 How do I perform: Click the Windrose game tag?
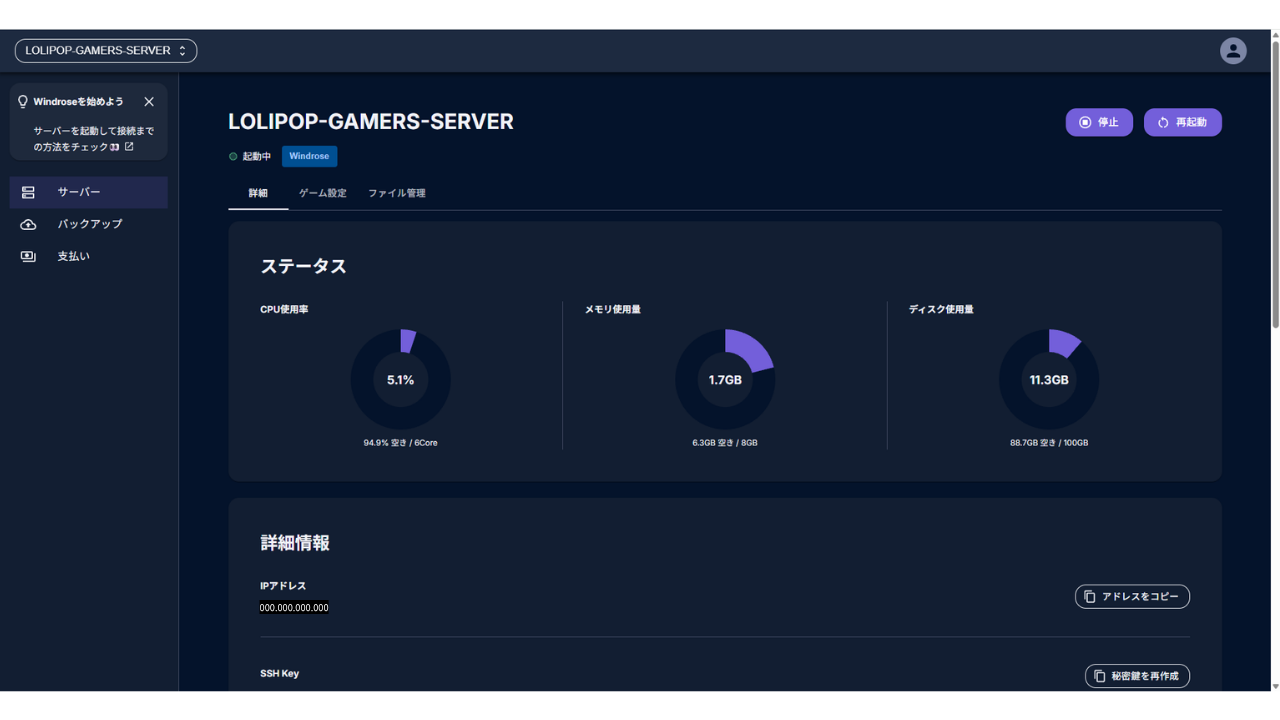[309, 156]
